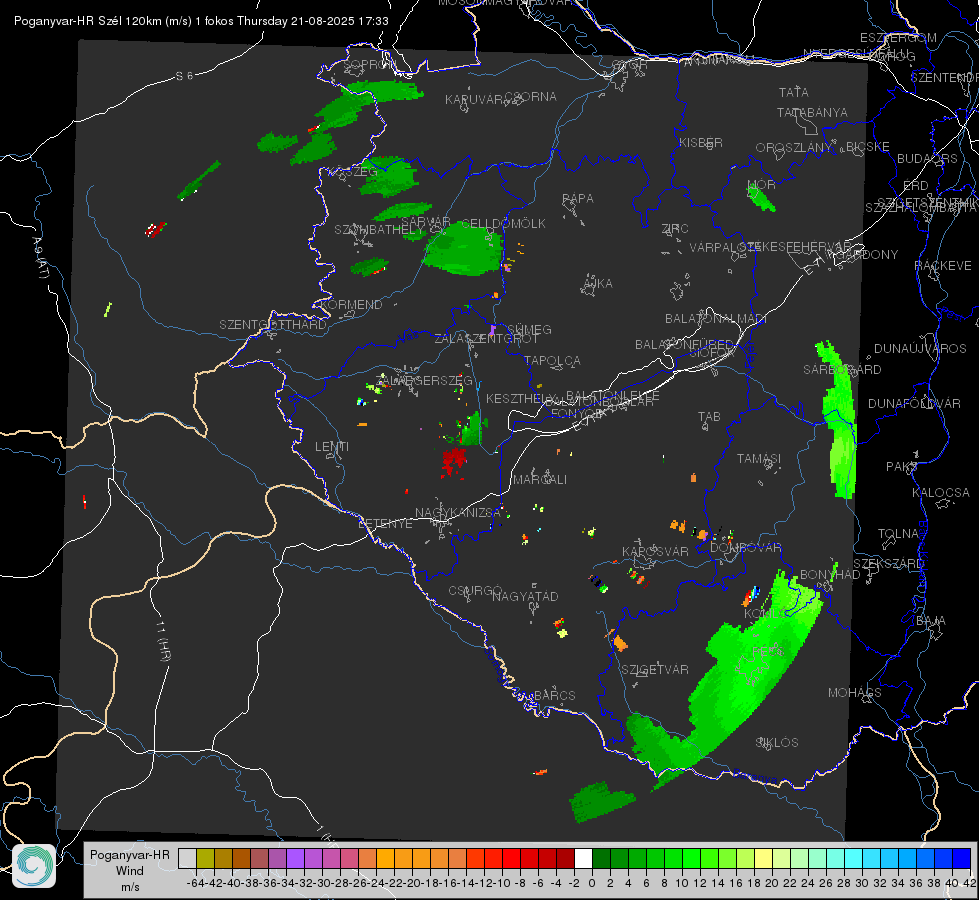Click the LENTI label on the map
Screen dimensions: 979x900
coord(332,447)
